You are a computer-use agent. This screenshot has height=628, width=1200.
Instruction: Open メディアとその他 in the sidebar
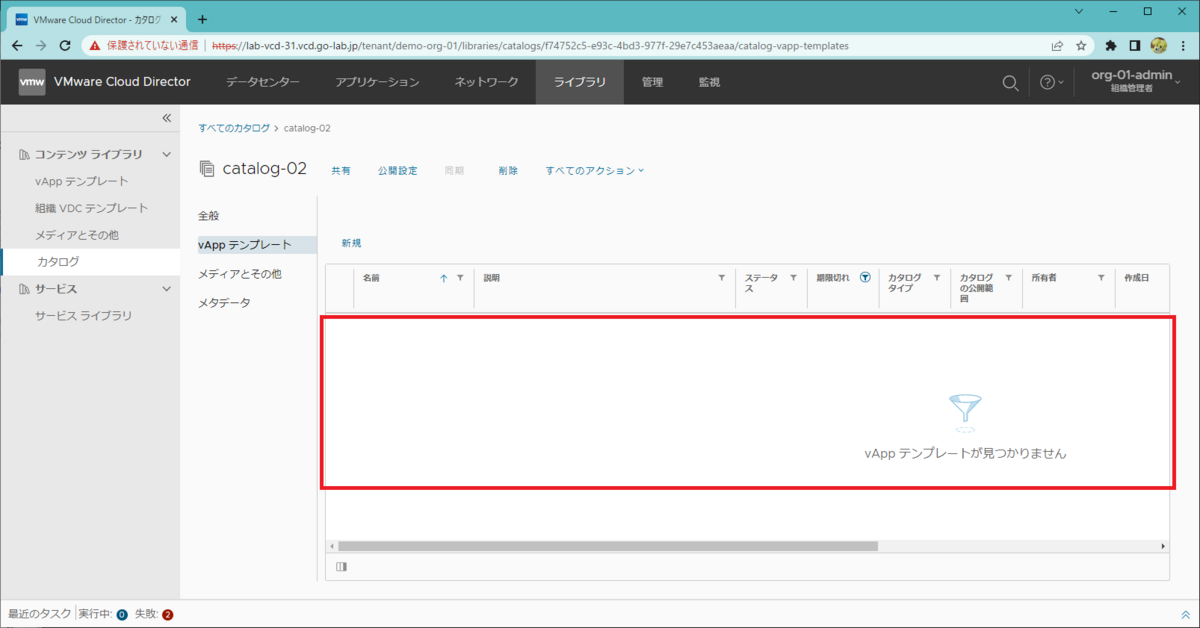click(x=77, y=235)
